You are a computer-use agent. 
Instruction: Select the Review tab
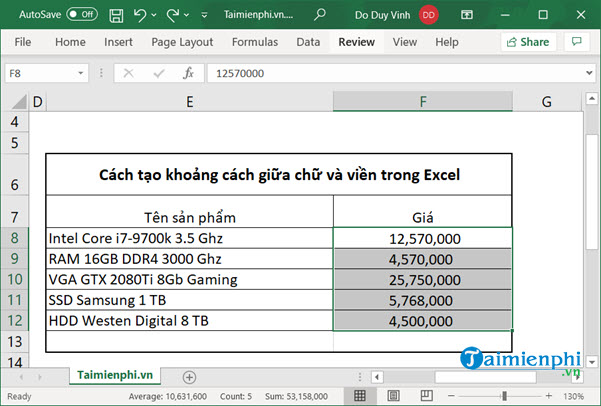tap(356, 42)
